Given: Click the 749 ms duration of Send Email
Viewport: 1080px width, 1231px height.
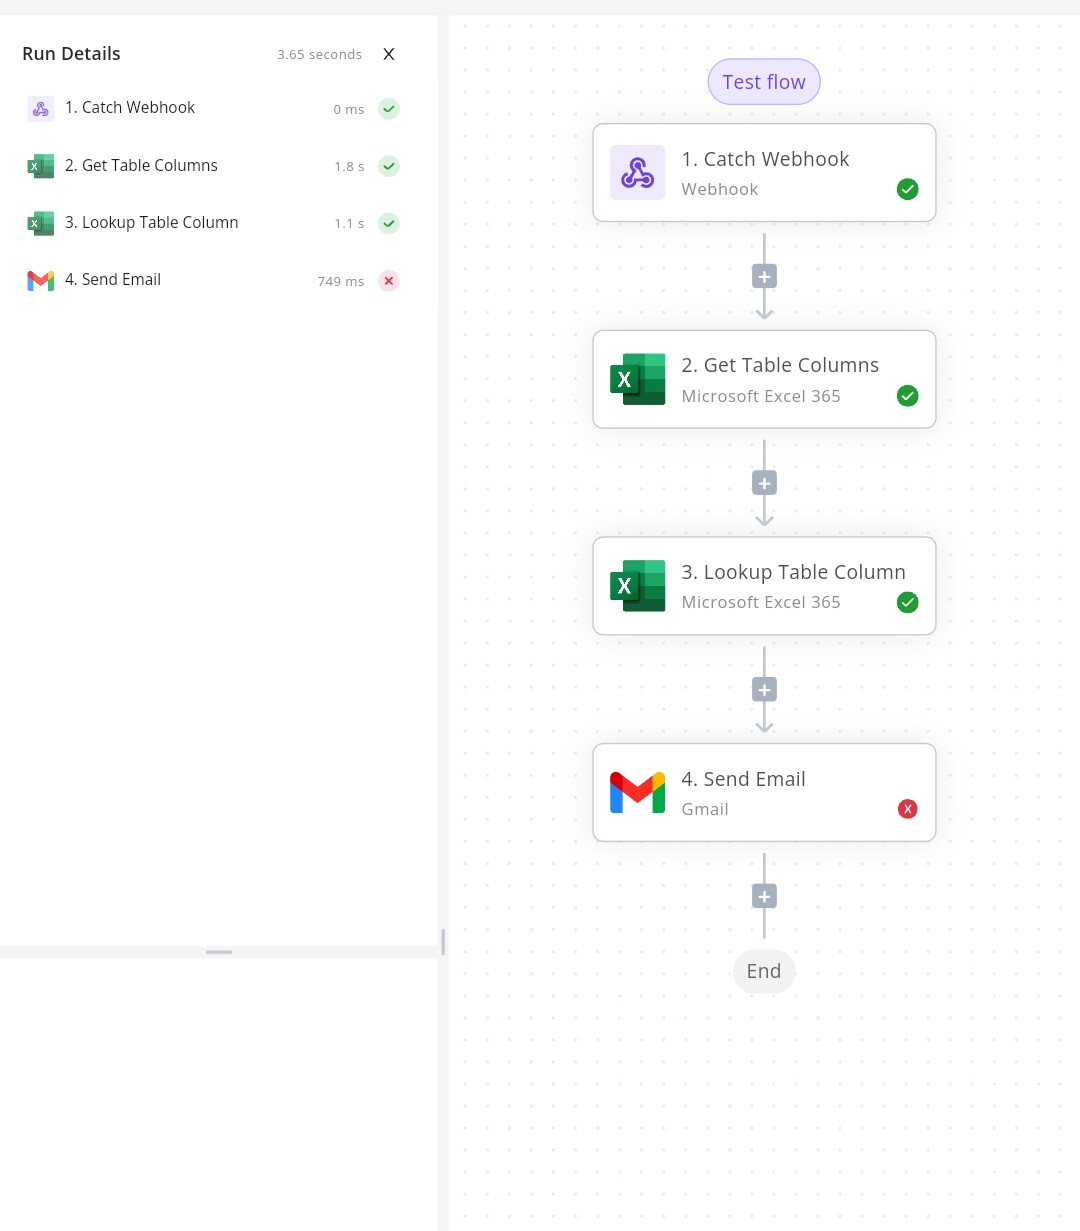Looking at the screenshot, I should [x=341, y=282].
